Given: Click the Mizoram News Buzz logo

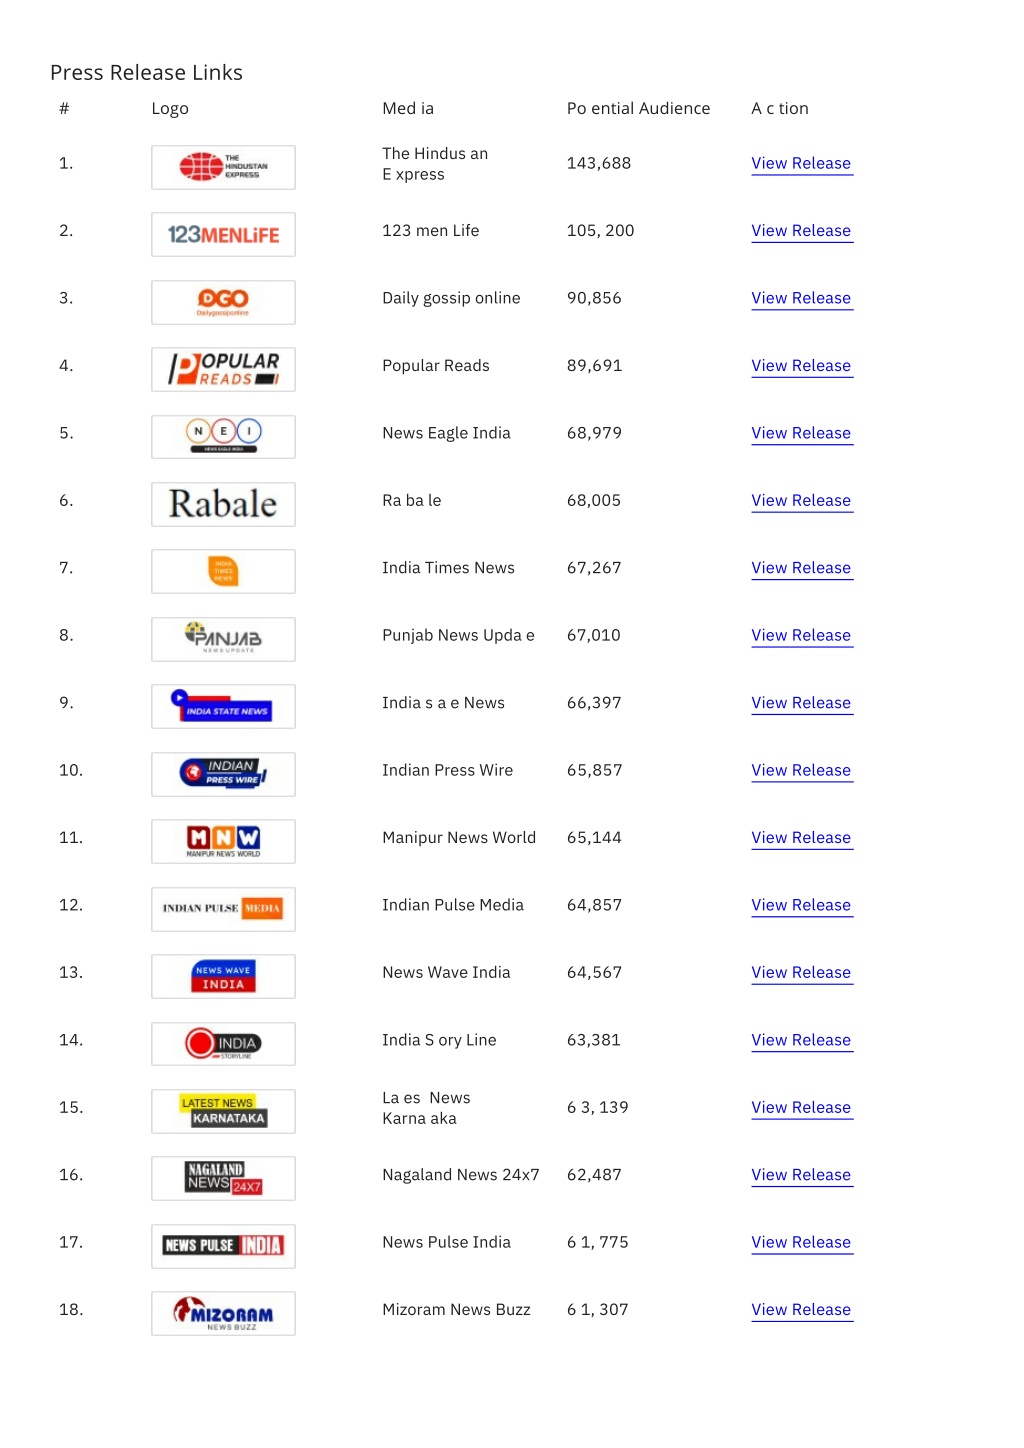Looking at the screenshot, I should (223, 1313).
